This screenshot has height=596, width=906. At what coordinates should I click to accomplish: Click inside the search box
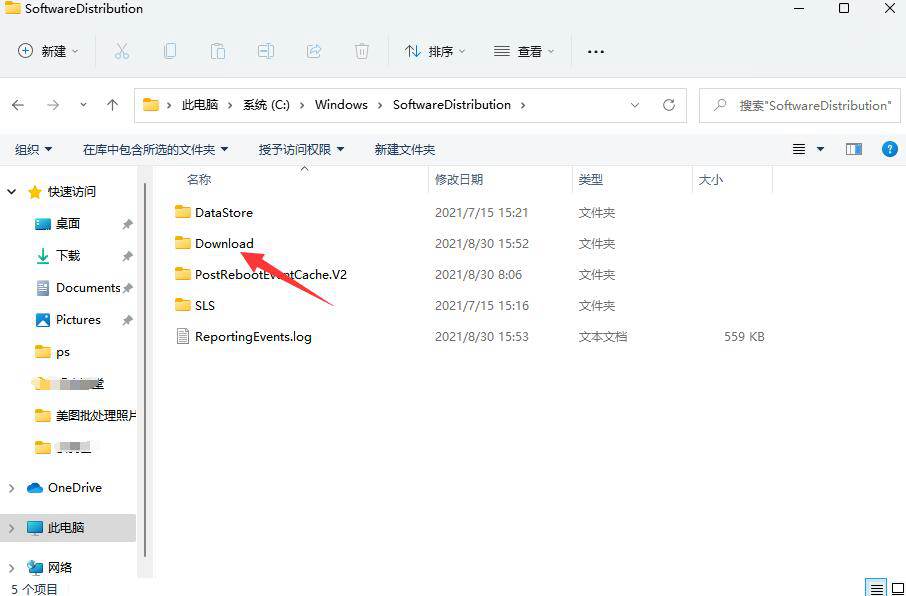click(800, 104)
